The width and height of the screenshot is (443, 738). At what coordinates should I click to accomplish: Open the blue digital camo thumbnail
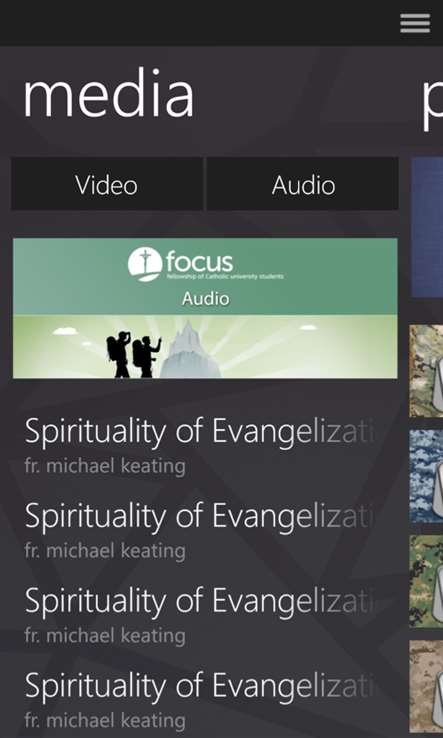click(x=426, y=476)
